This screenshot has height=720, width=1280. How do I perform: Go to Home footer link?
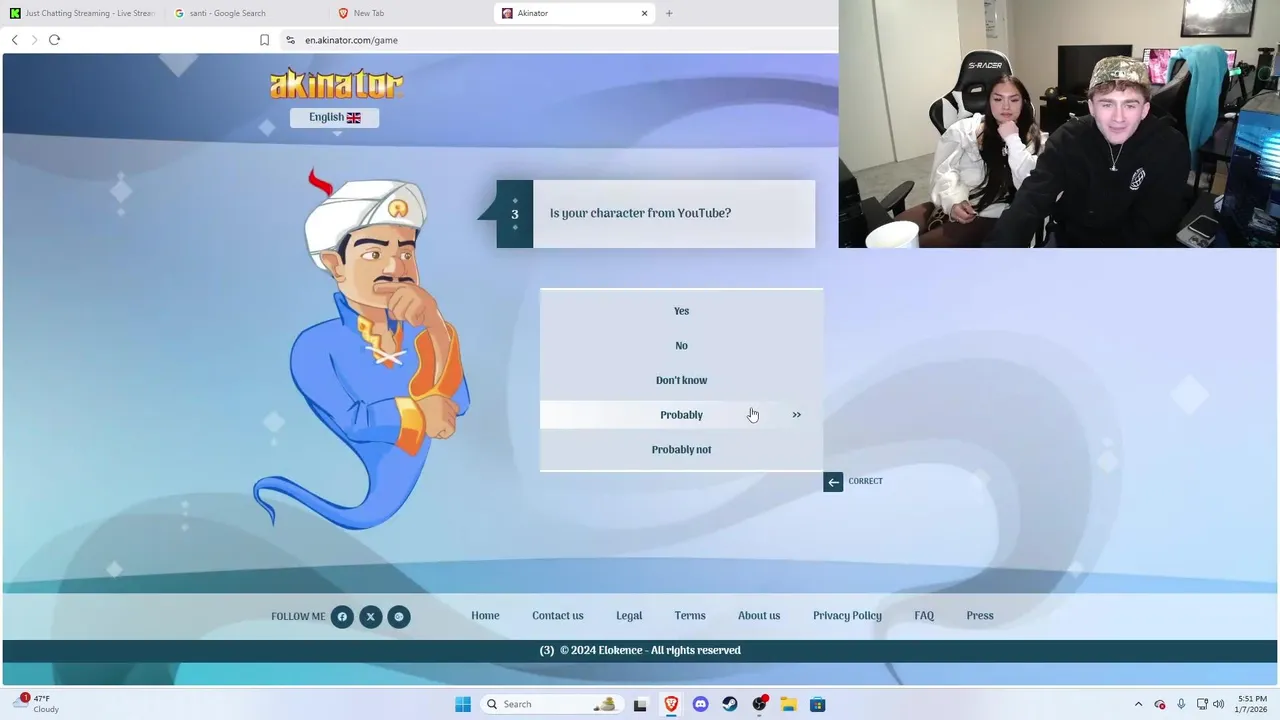(x=485, y=616)
